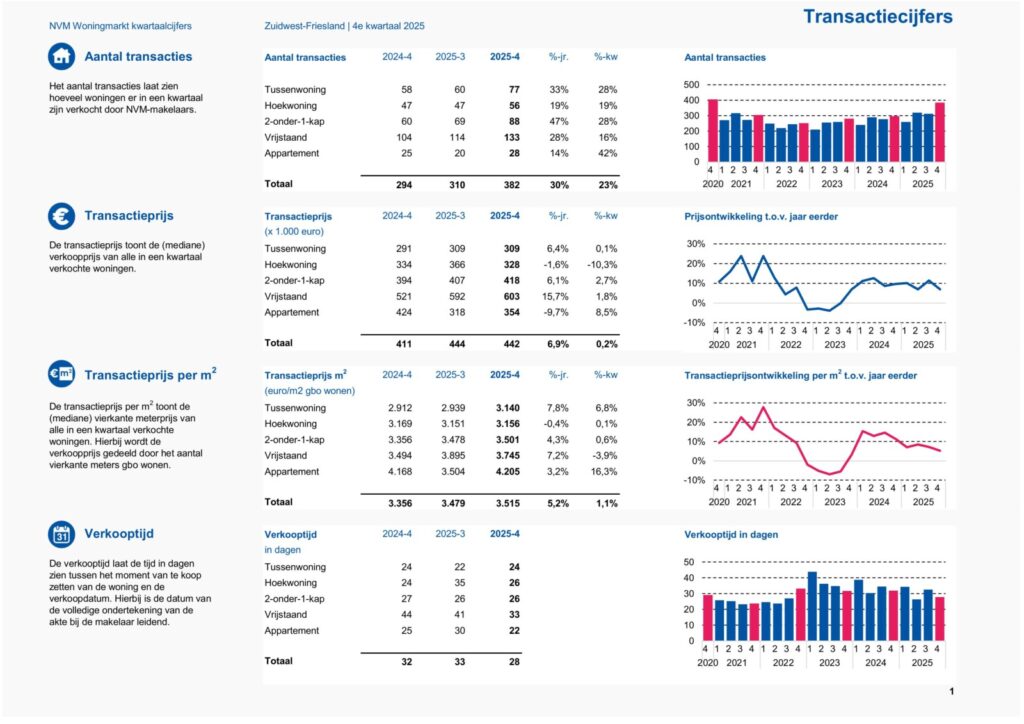Image resolution: width=1024 pixels, height=724 pixels.
Task: Select the 16,3% value in Appartement price-per-m² row
Action: click(604, 472)
